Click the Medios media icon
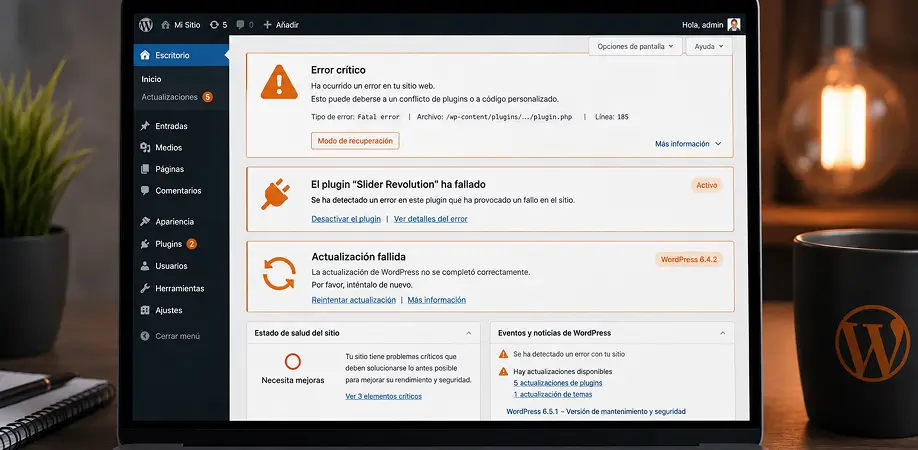 (145, 147)
